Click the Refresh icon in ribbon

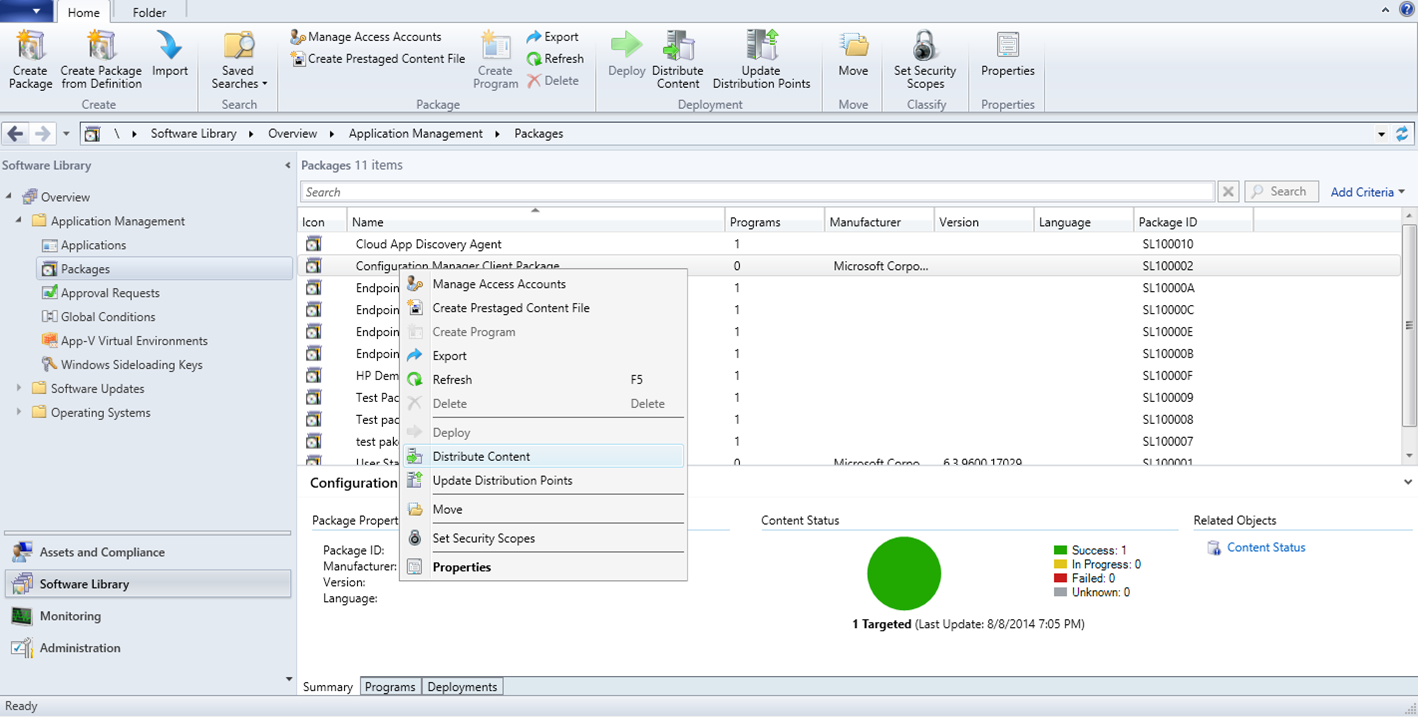[535, 59]
